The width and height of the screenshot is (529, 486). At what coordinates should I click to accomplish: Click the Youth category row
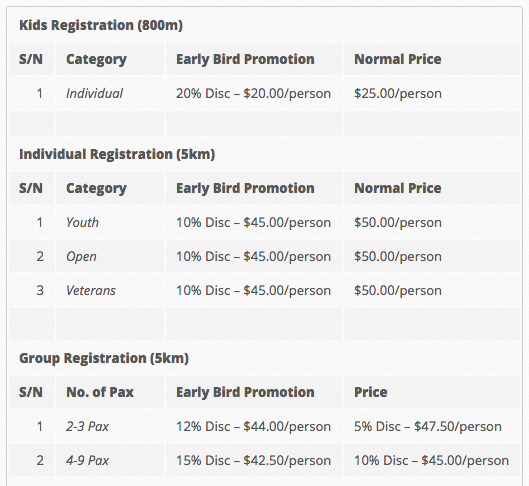[264, 223]
